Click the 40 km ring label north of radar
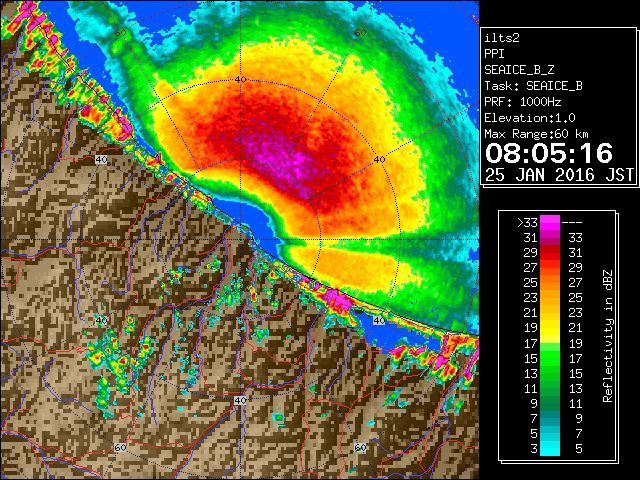The height and width of the screenshot is (480, 640). (240, 80)
